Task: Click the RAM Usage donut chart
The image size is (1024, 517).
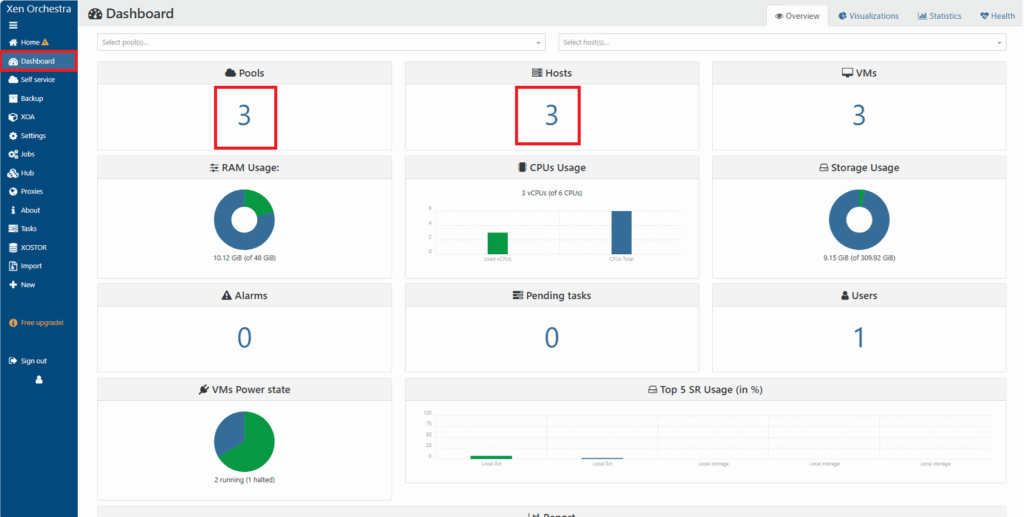Action: click(x=244, y=219)
